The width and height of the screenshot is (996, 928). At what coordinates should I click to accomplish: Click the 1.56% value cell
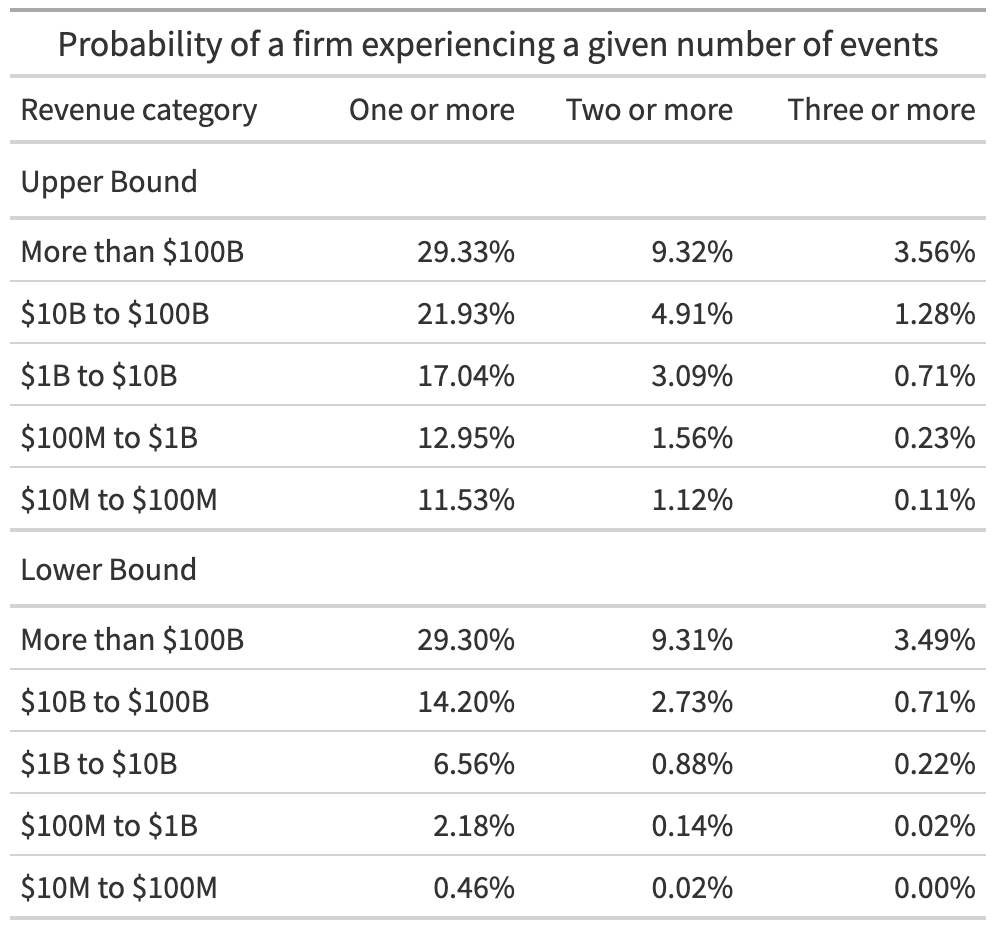[x=691, y=438]
